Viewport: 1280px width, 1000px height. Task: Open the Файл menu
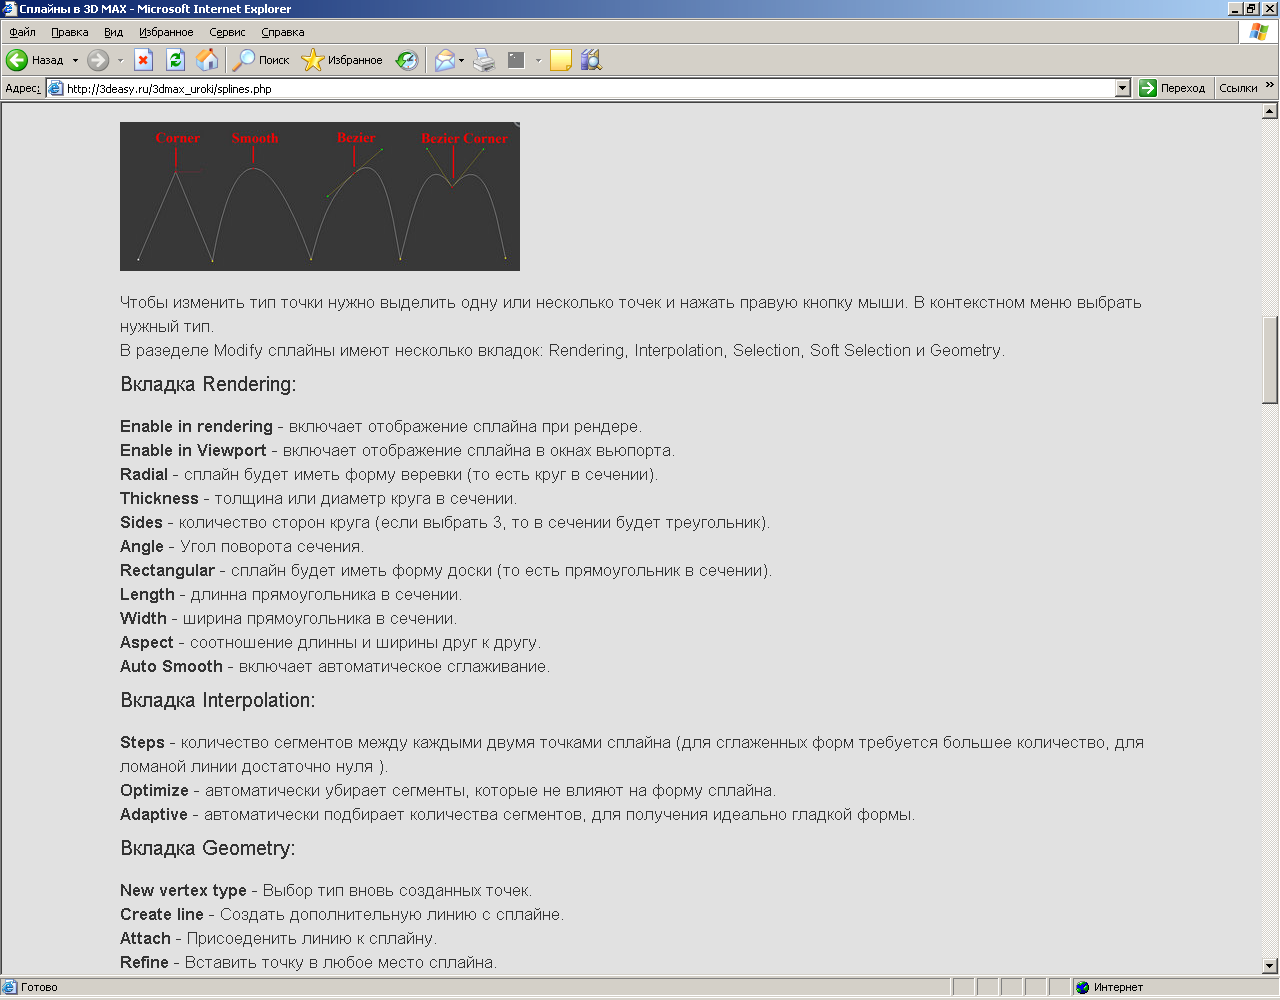click(x=22, y=32)
